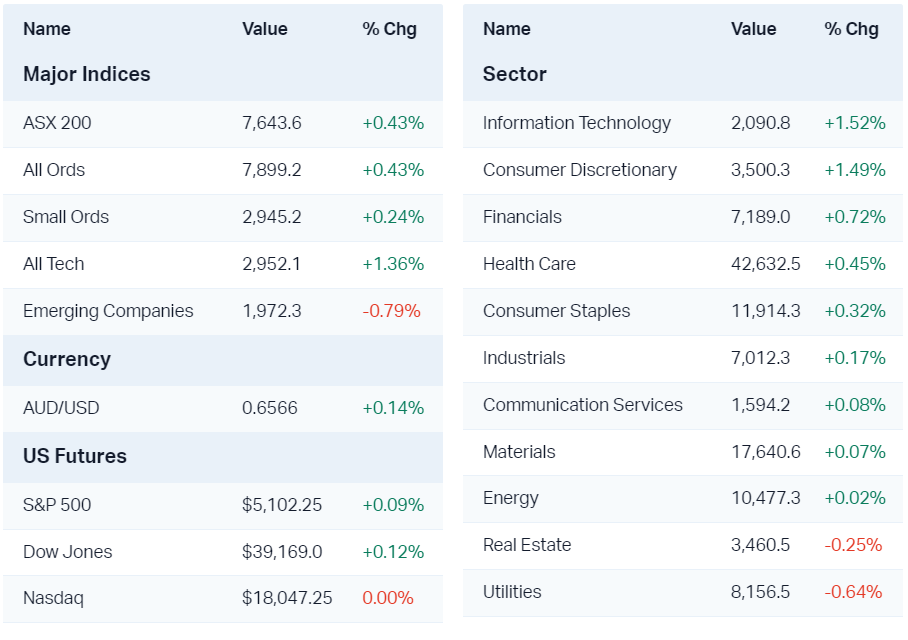Screen dimensions: 908x640
Task: Open the Dow Jones futures row
Action: [68, 552]
